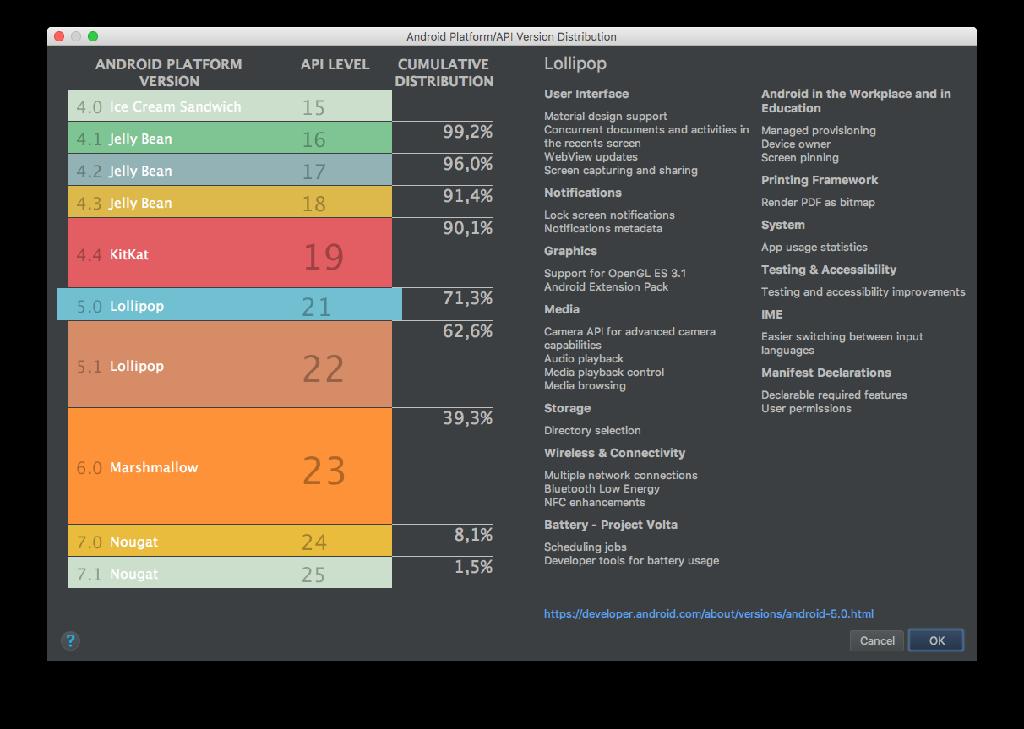
Task: Click the 71,3% cumulative distribution value
Action: click(468, 299)
